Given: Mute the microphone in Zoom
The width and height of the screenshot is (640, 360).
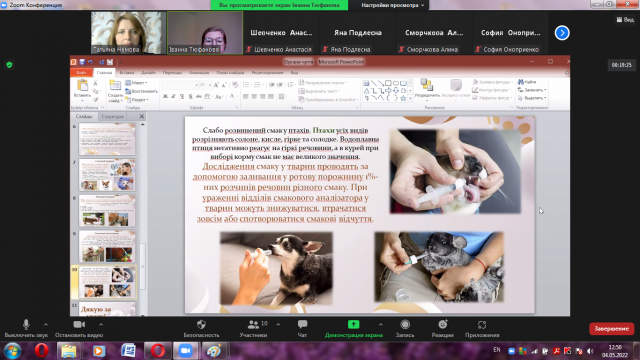Looking at the screenshot, I should pyautogui.click(x=26, y=328).
